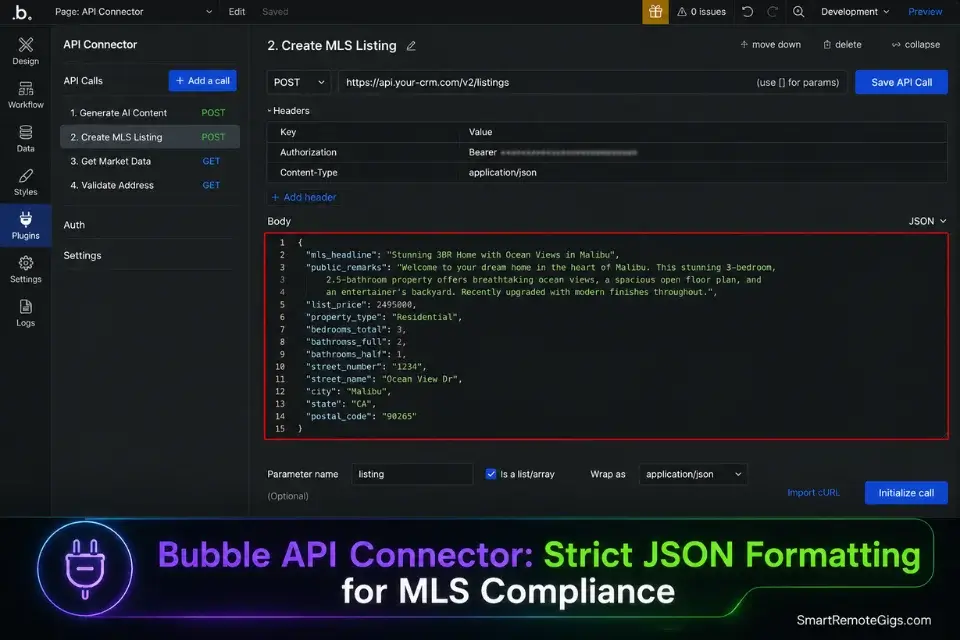960x640 pixels.
Task: Click the Authorization Bearer value field
Action: pyautogui.click(x=703, y=152)
